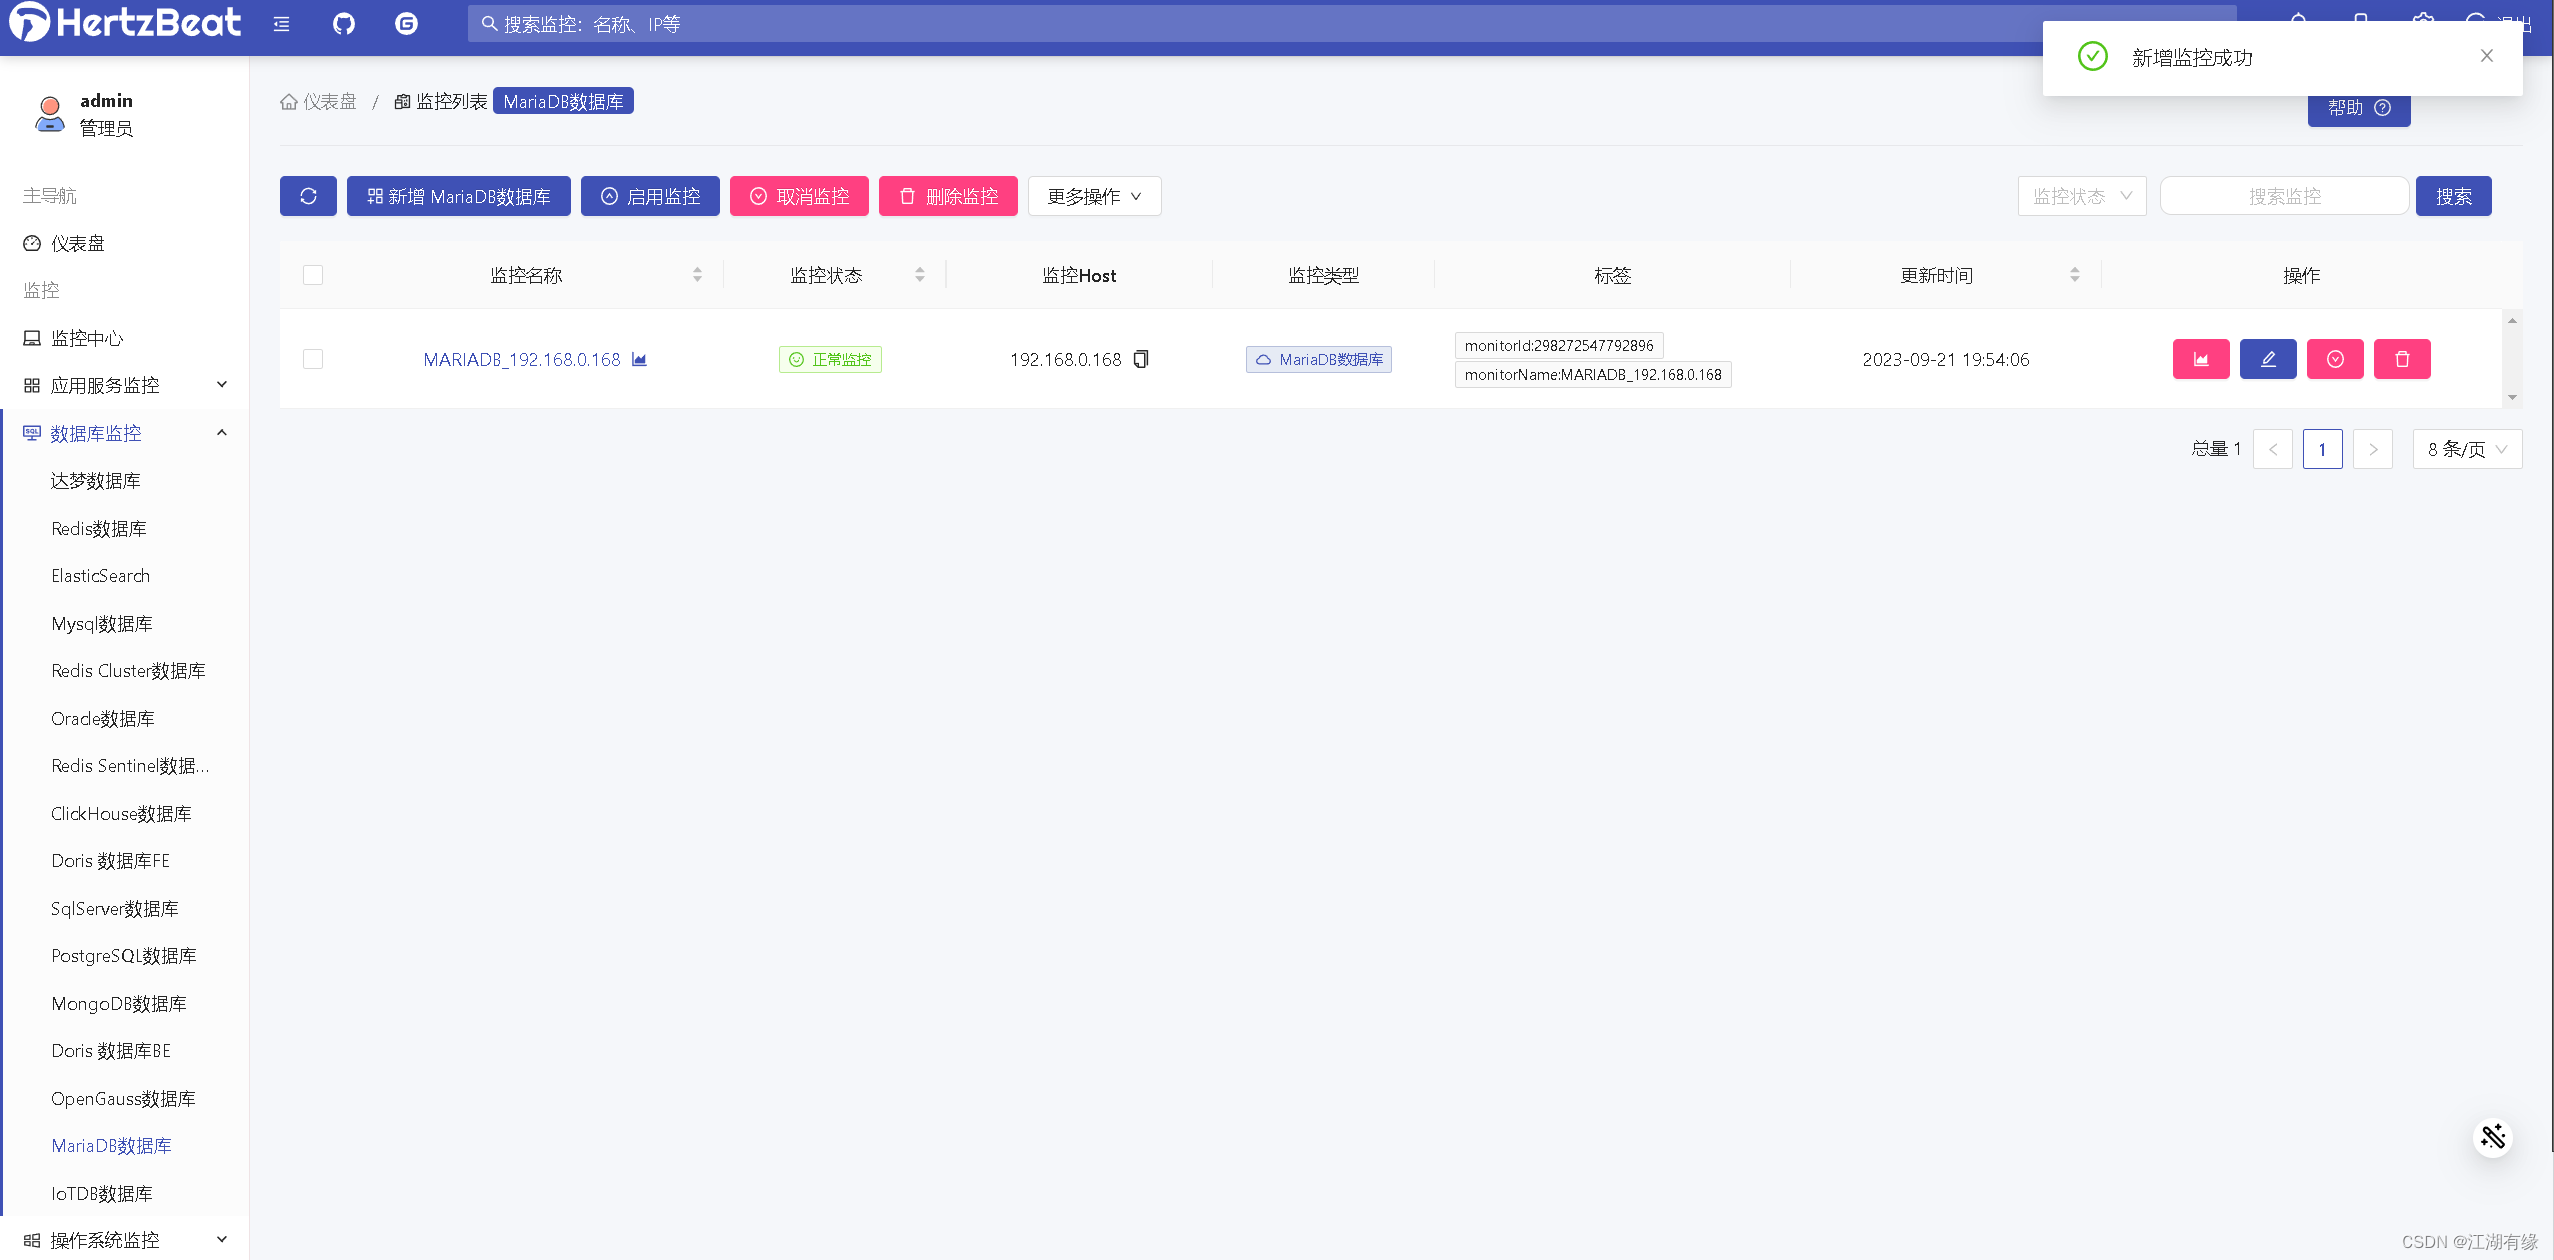This screenshot has width=2554, height=1260.
Task: Open the Gitee repository icon
Action: tap(406, 24)
